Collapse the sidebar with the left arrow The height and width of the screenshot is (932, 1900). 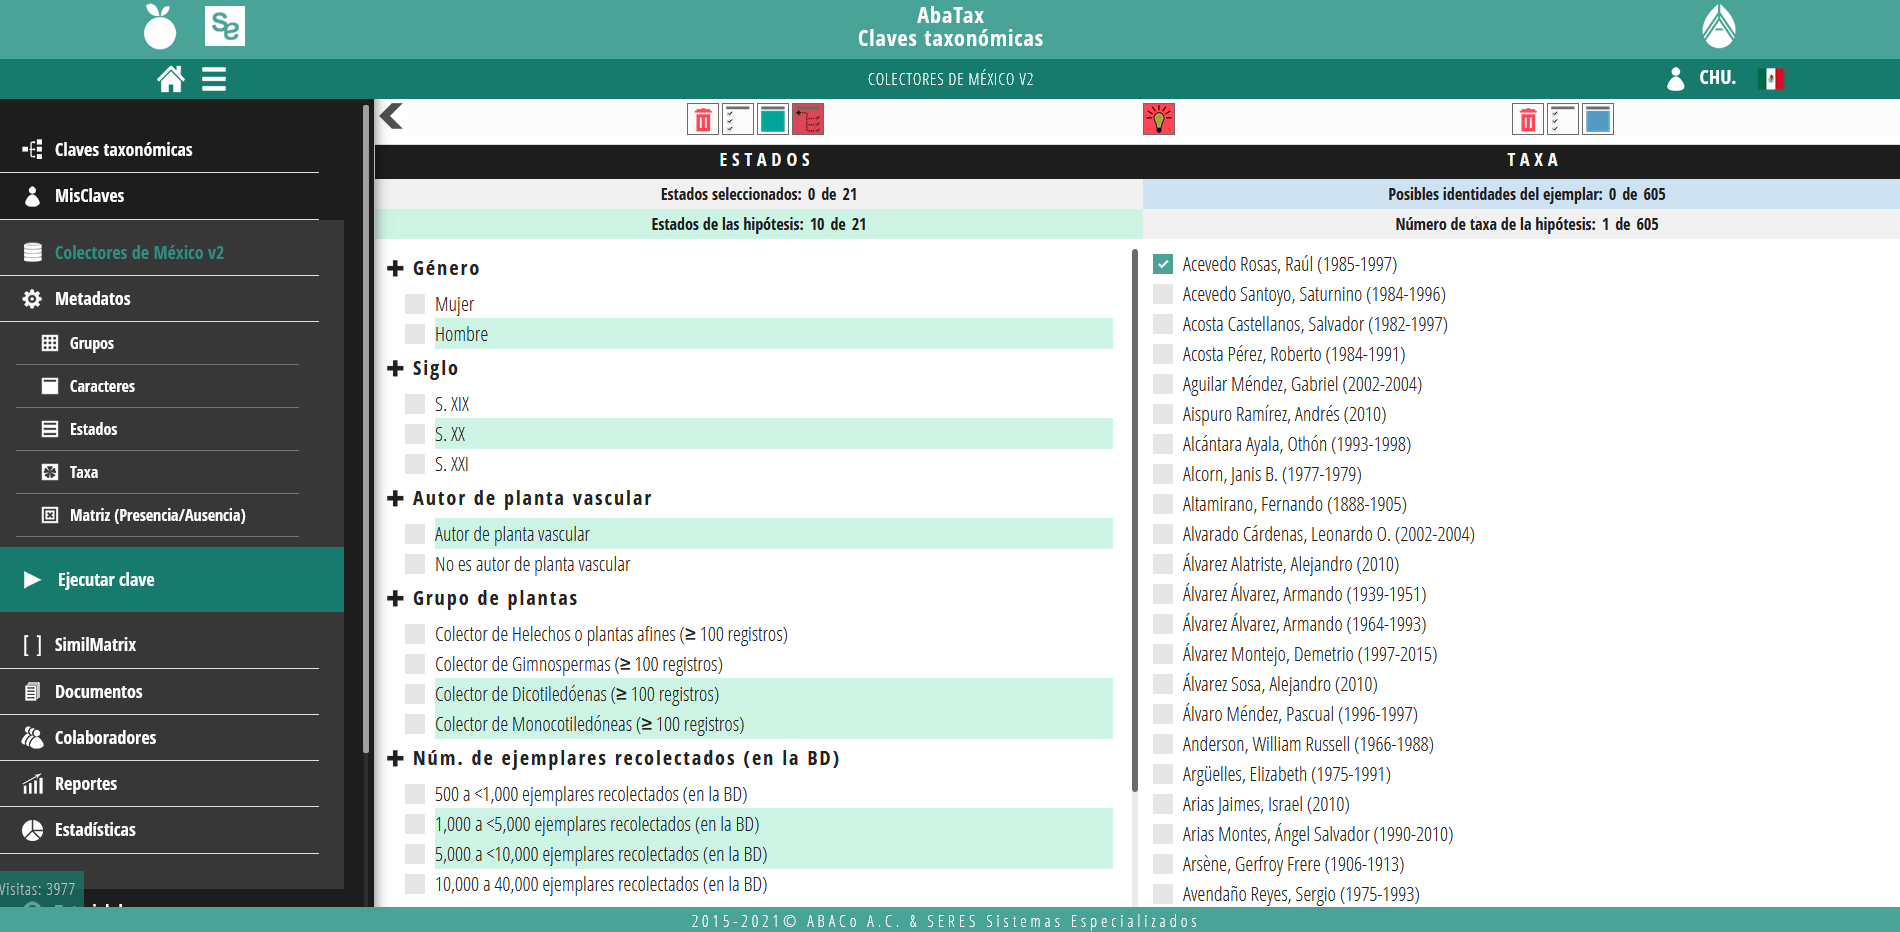[392, 117]
